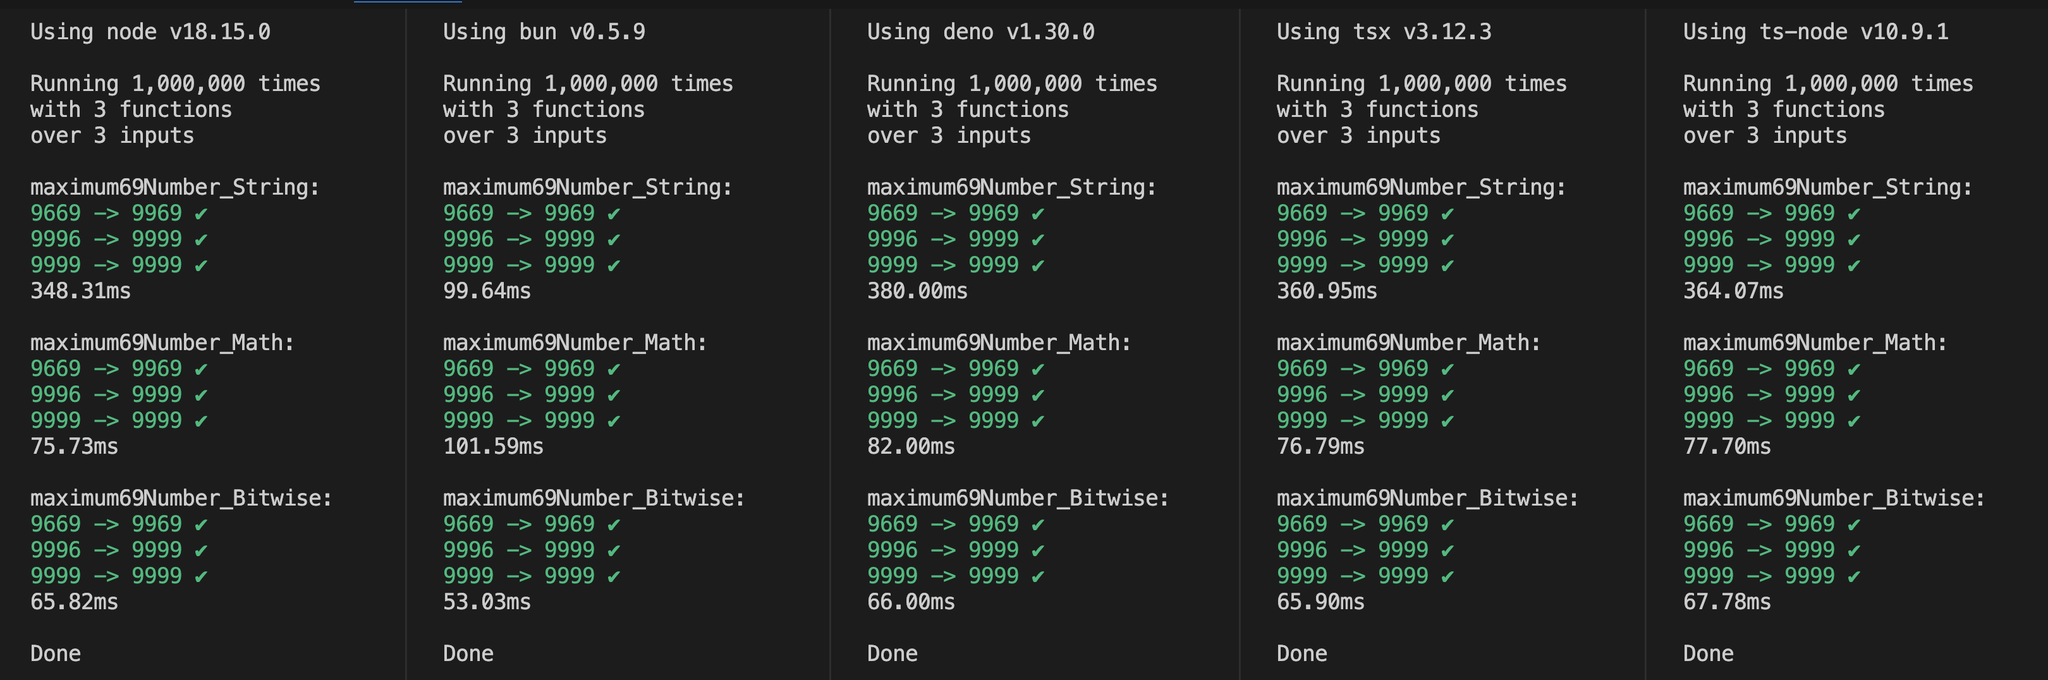This screenshot has height=680, width=2048.
Task: Click 'Done' in the tsx pane
Action: pyautogui.click(x=1302, y=654)
